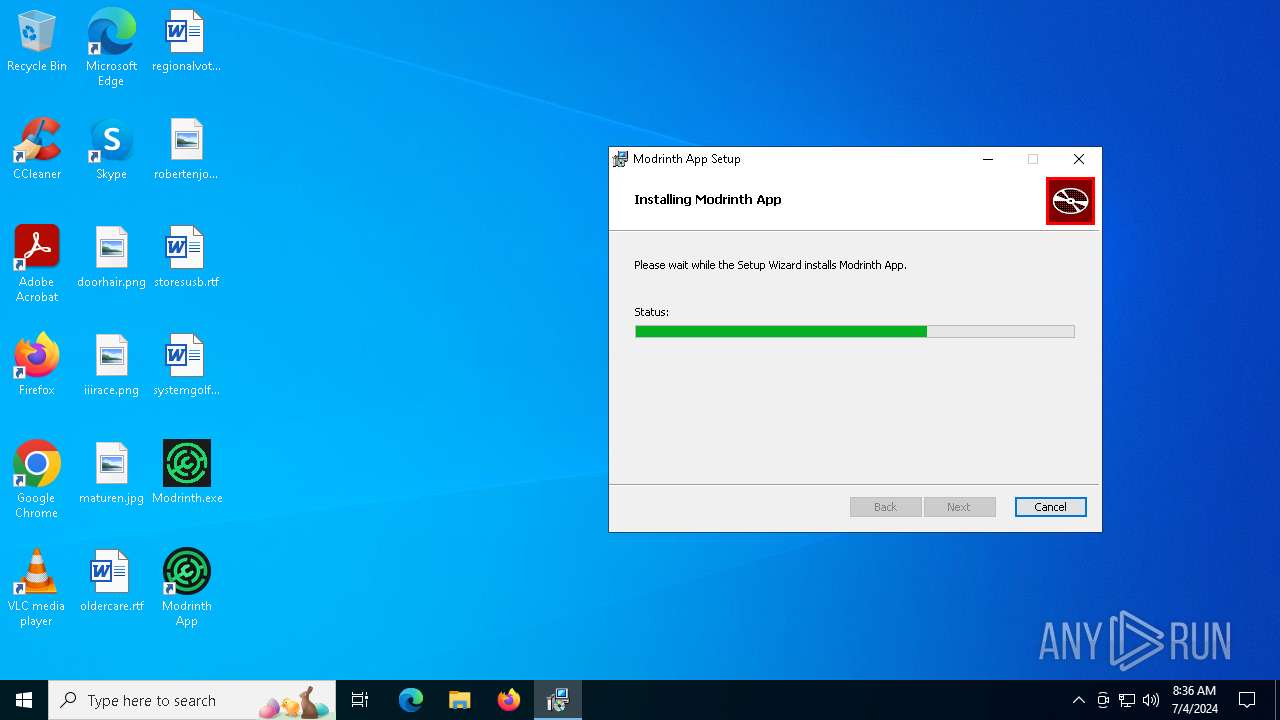Viewport: 1280px width, 720px height.
Task: Open the CCleaner desktop shortcut
Action: click(37, 150)
